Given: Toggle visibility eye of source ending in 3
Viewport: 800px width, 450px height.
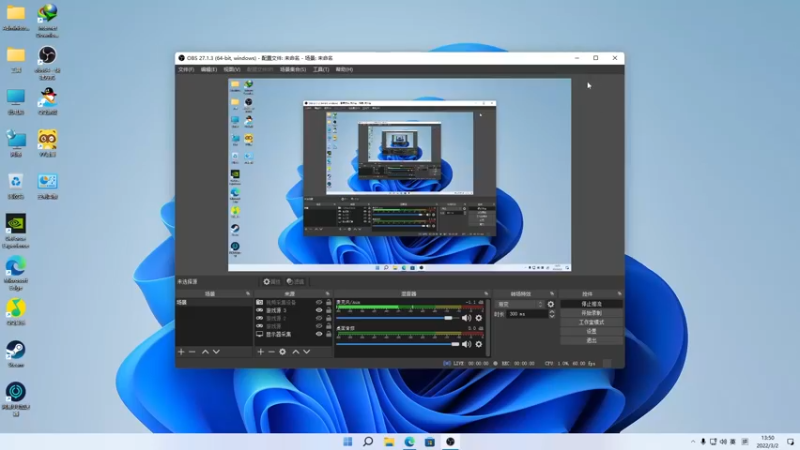Looking at the screenshot, I should pos(319,310).
